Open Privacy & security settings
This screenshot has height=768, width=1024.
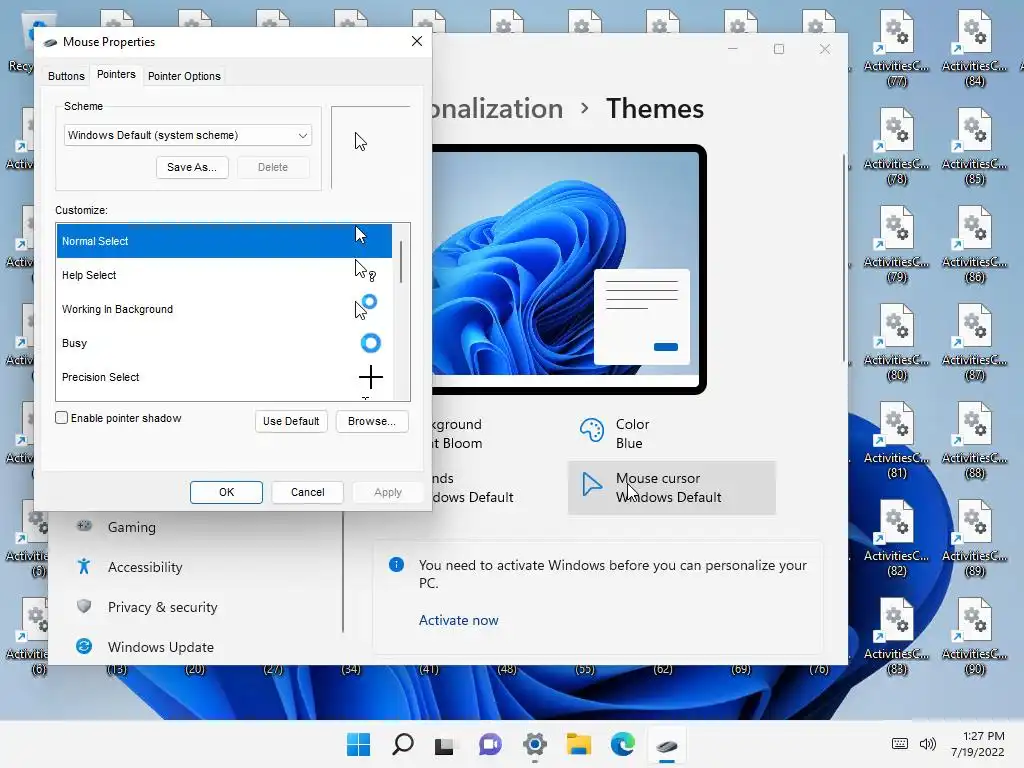(163, 607)
